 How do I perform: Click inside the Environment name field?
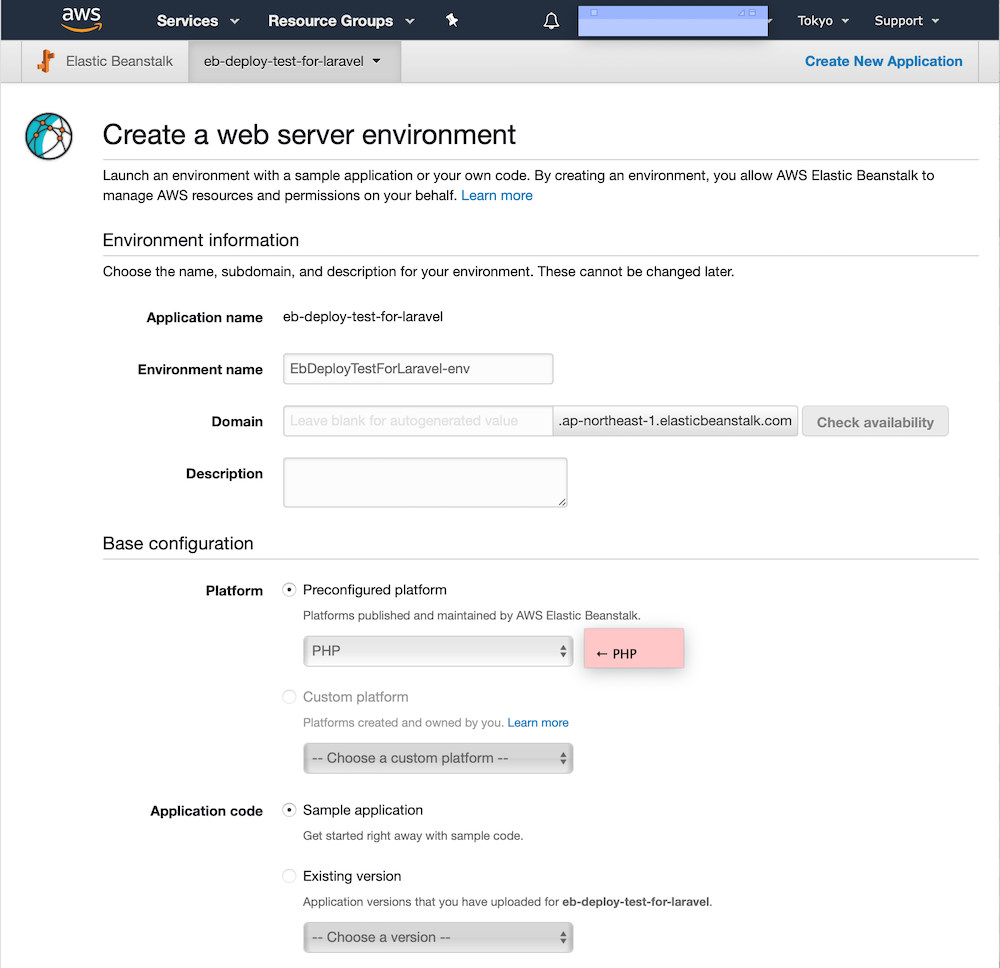click(x=417, y=369)
